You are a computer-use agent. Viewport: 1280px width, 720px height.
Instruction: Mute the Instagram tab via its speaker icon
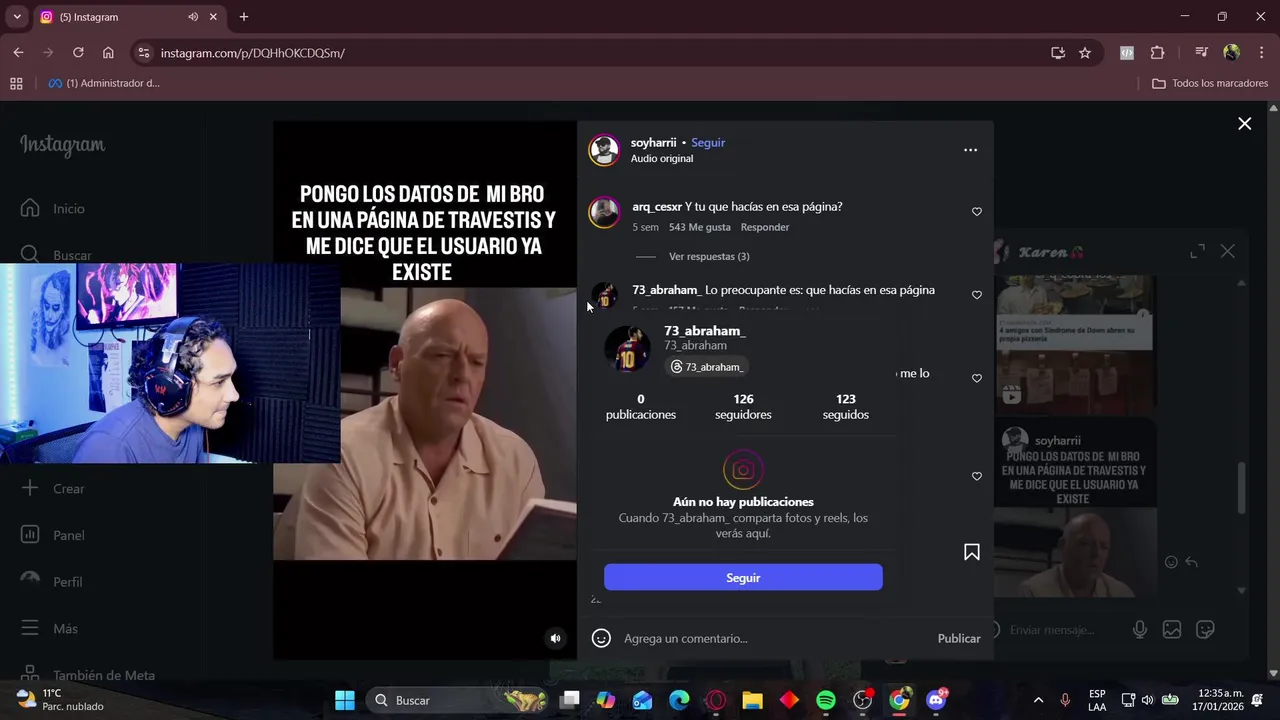(193, 17)
